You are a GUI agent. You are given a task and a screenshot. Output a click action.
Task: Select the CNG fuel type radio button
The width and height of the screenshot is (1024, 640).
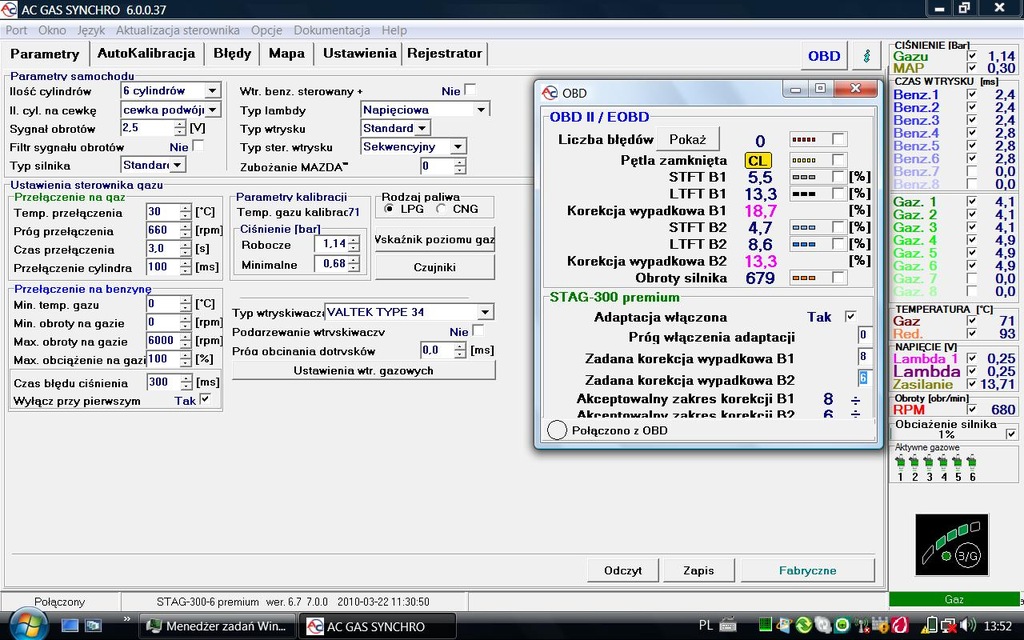(441, 209)
